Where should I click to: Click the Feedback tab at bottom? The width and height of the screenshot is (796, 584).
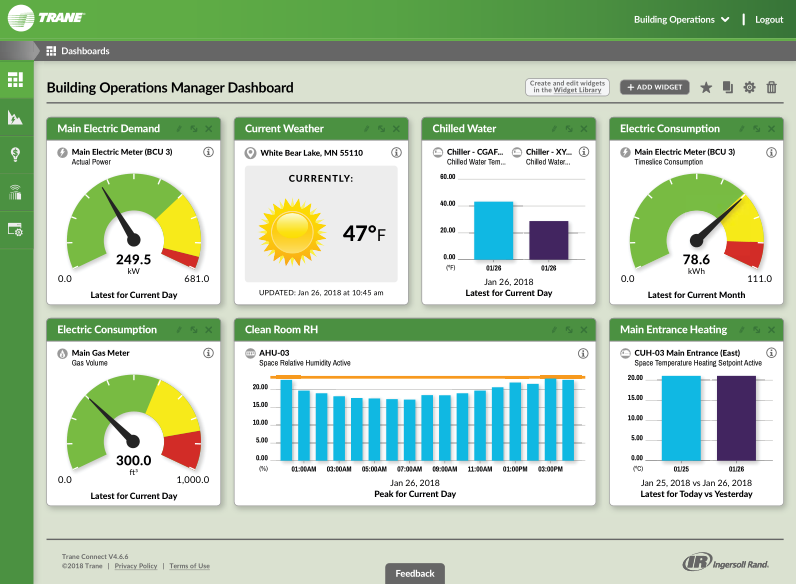pos(415,574)
